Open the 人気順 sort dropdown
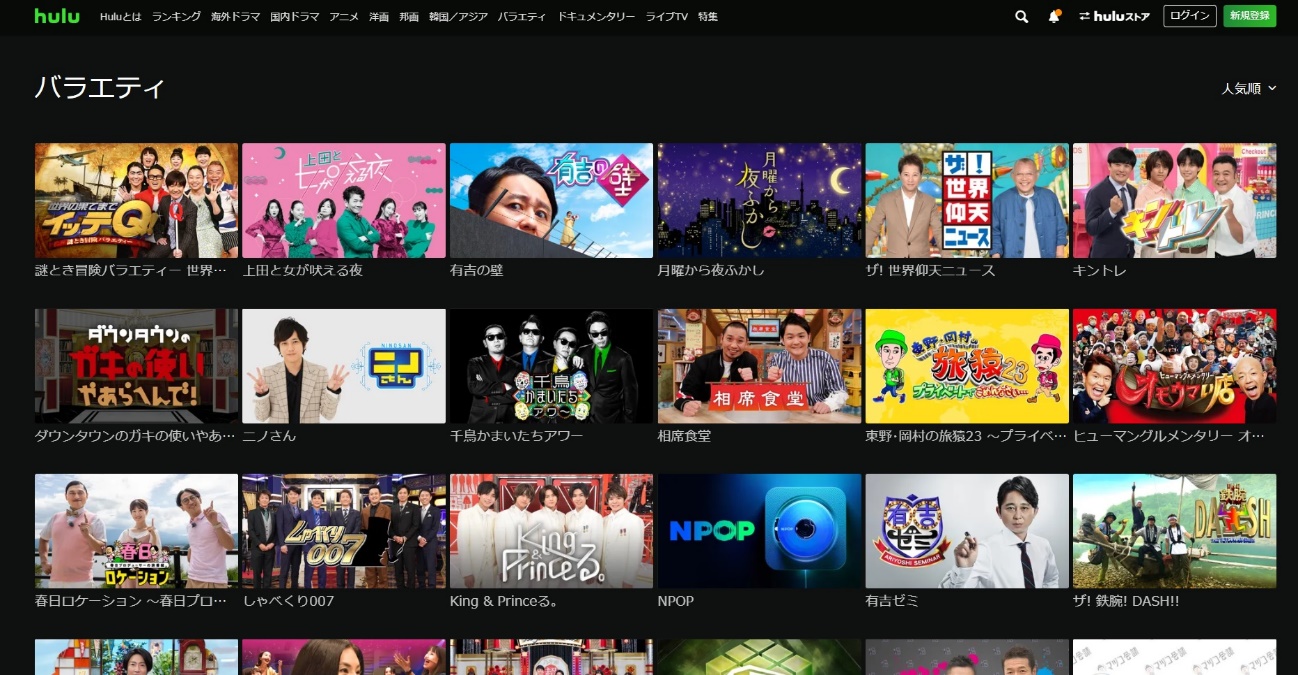This screenshot has height=675, width=1298. click(1249, 88)
